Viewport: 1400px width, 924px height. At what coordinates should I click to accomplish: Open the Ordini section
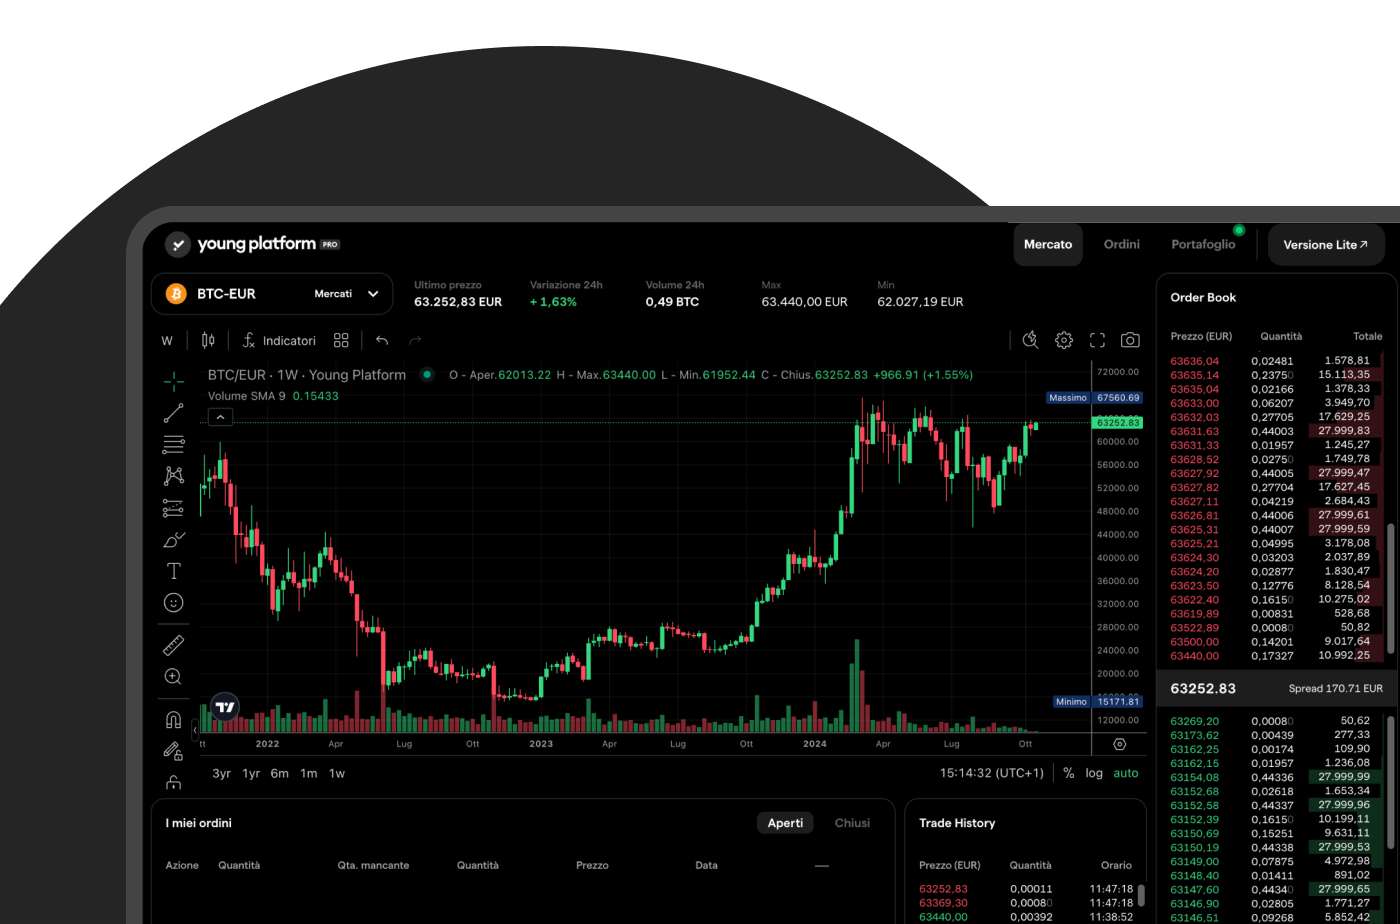coord(1121,243)
